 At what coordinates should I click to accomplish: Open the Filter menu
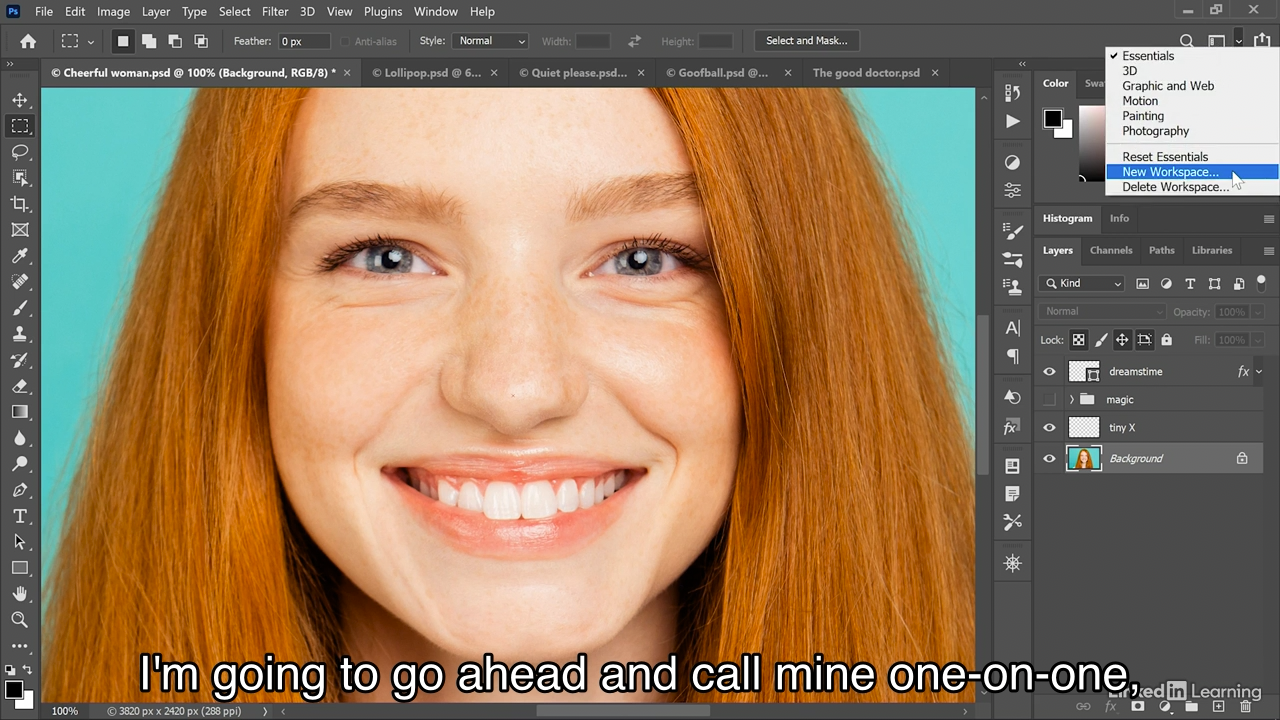click(x=275, y=12)
